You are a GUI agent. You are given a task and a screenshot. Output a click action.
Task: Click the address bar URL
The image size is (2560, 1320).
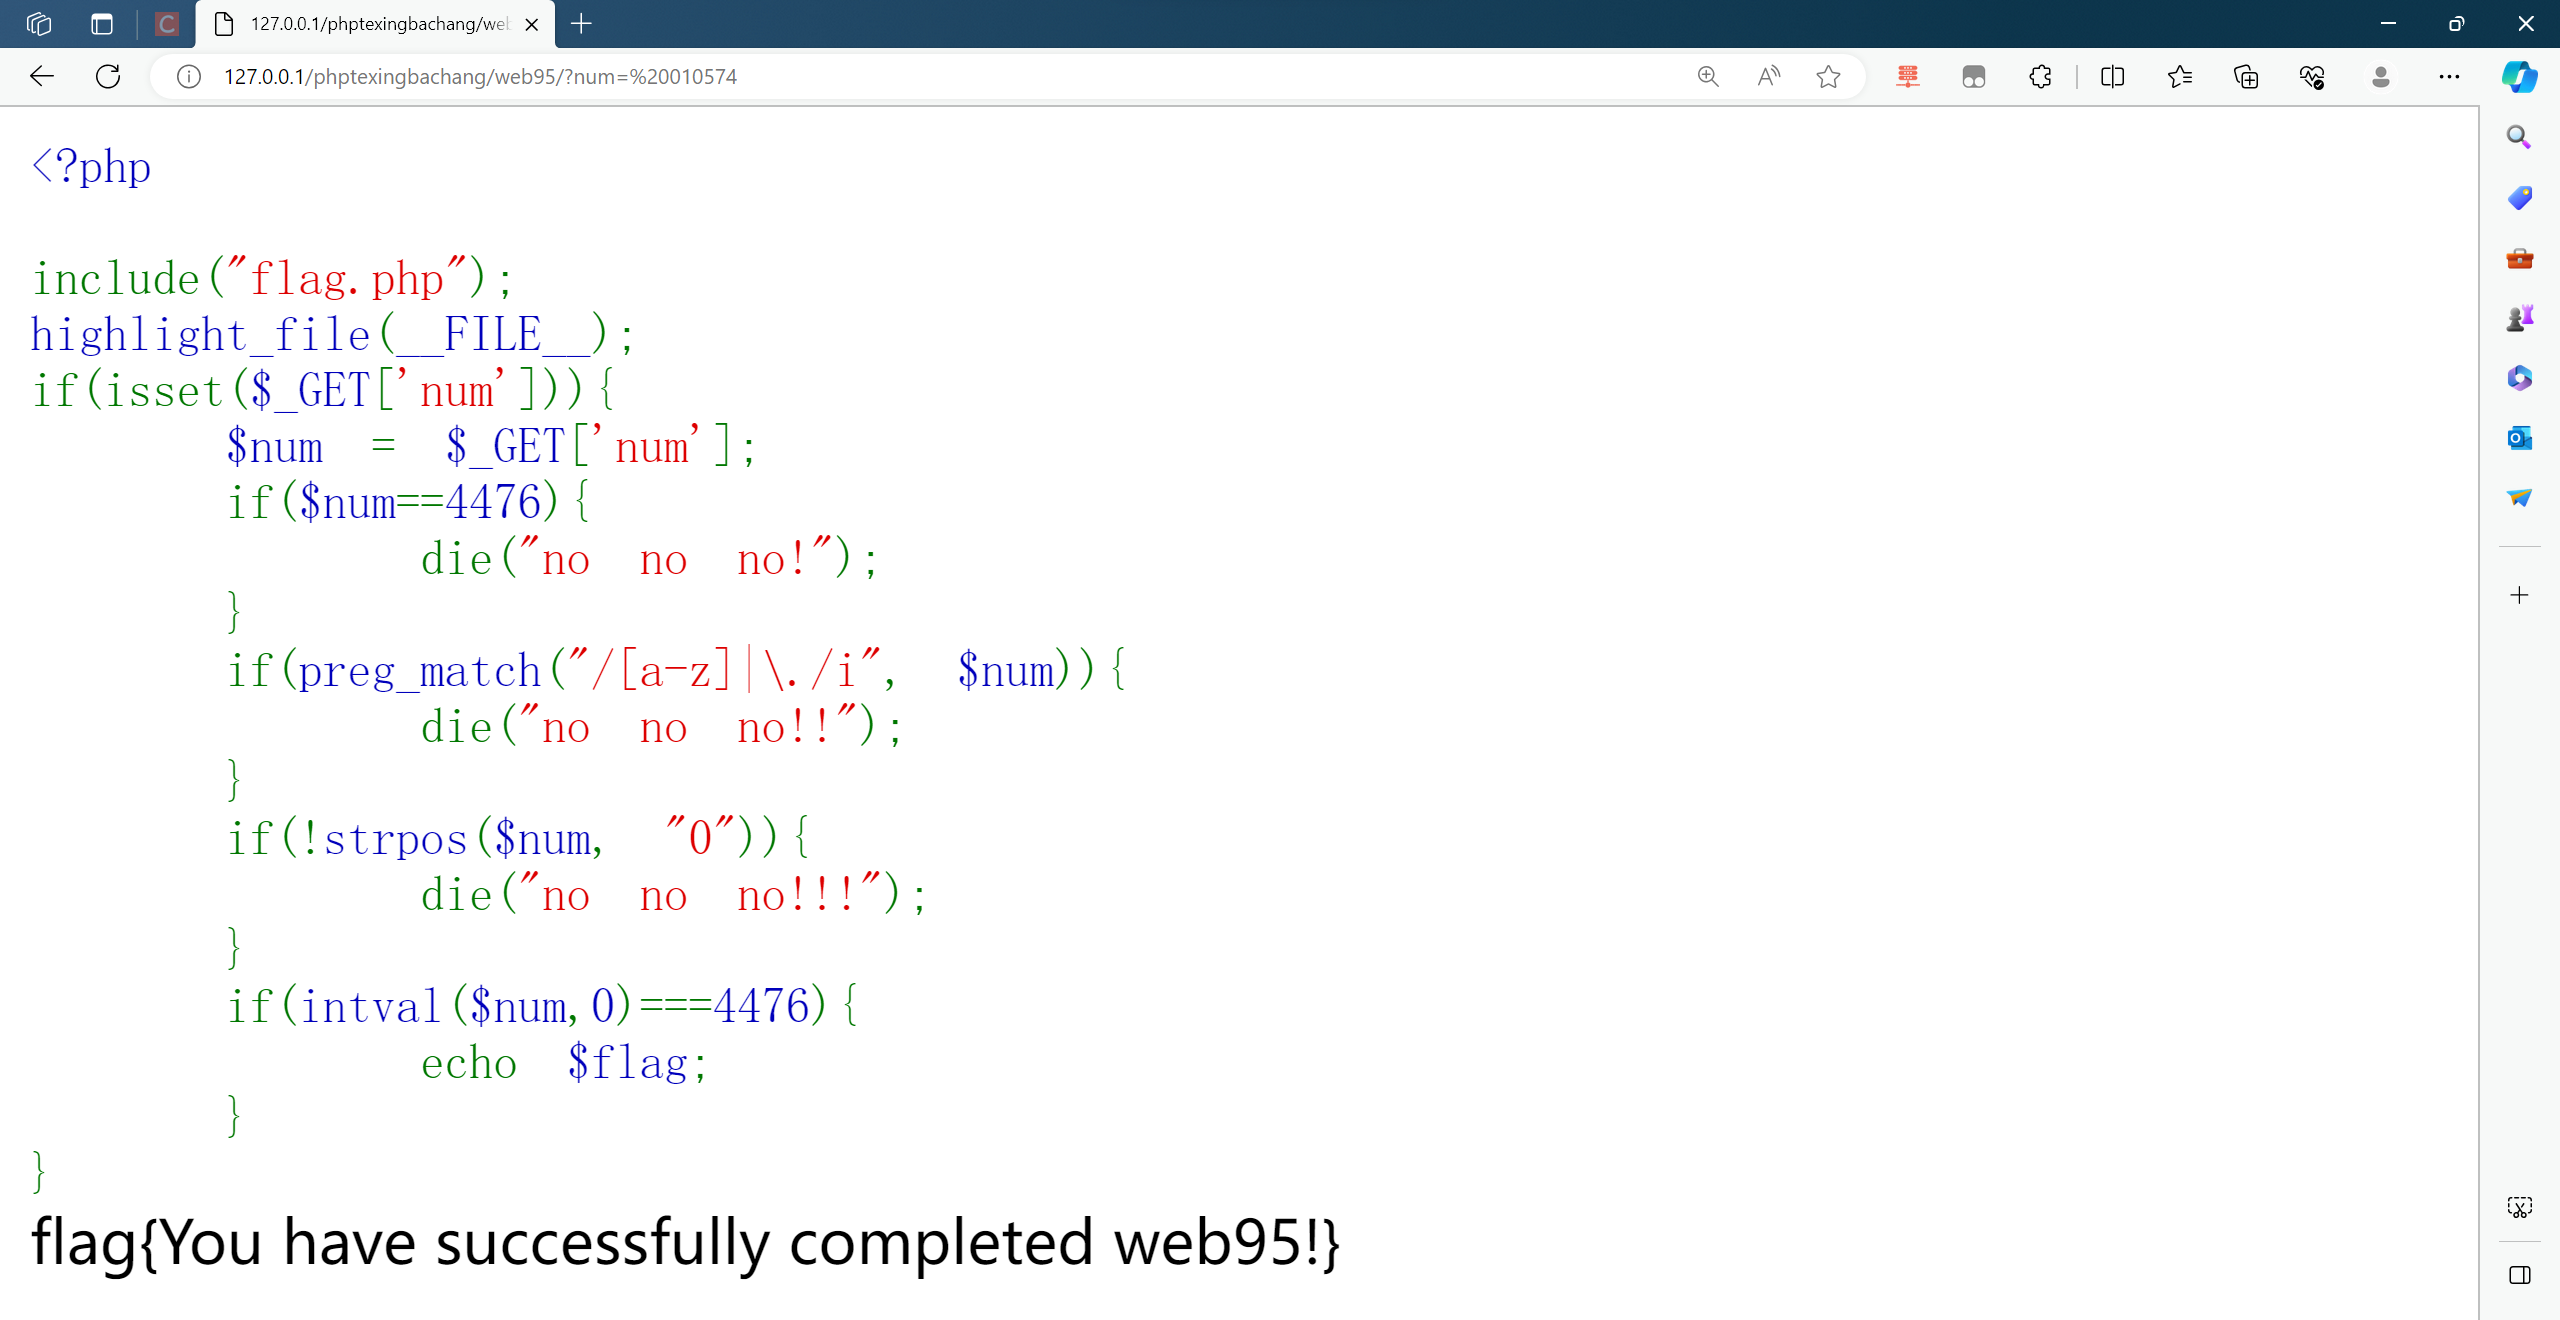tap(480, 76)
